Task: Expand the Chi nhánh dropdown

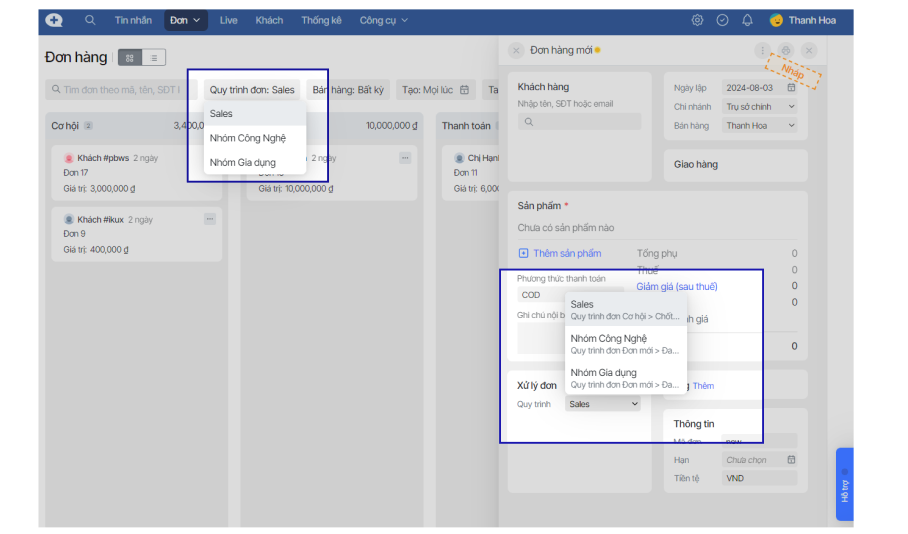Action: point(760,107)
